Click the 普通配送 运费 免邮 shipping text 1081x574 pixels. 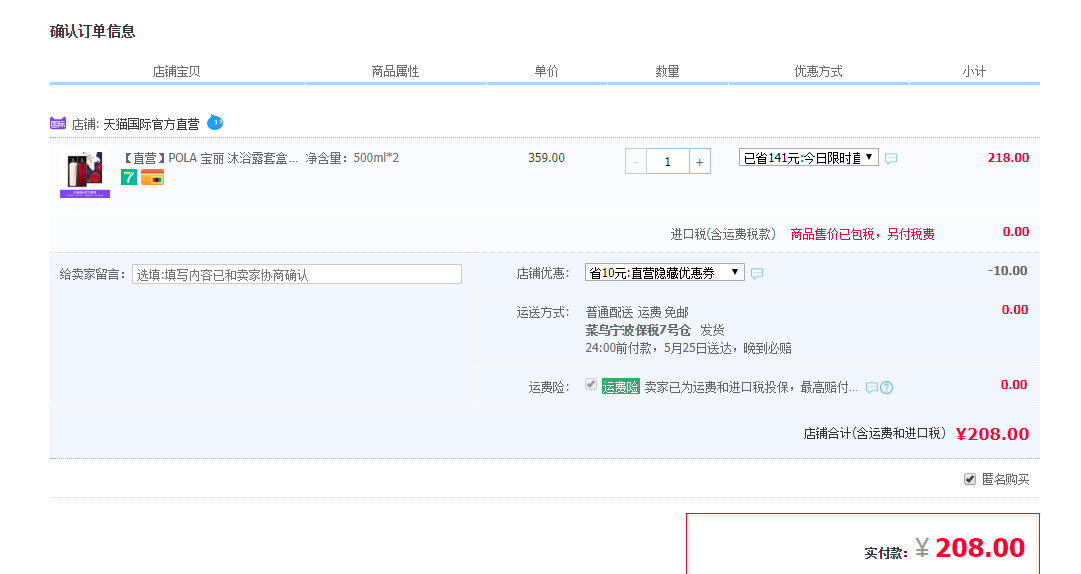click(x=637, y=312)
